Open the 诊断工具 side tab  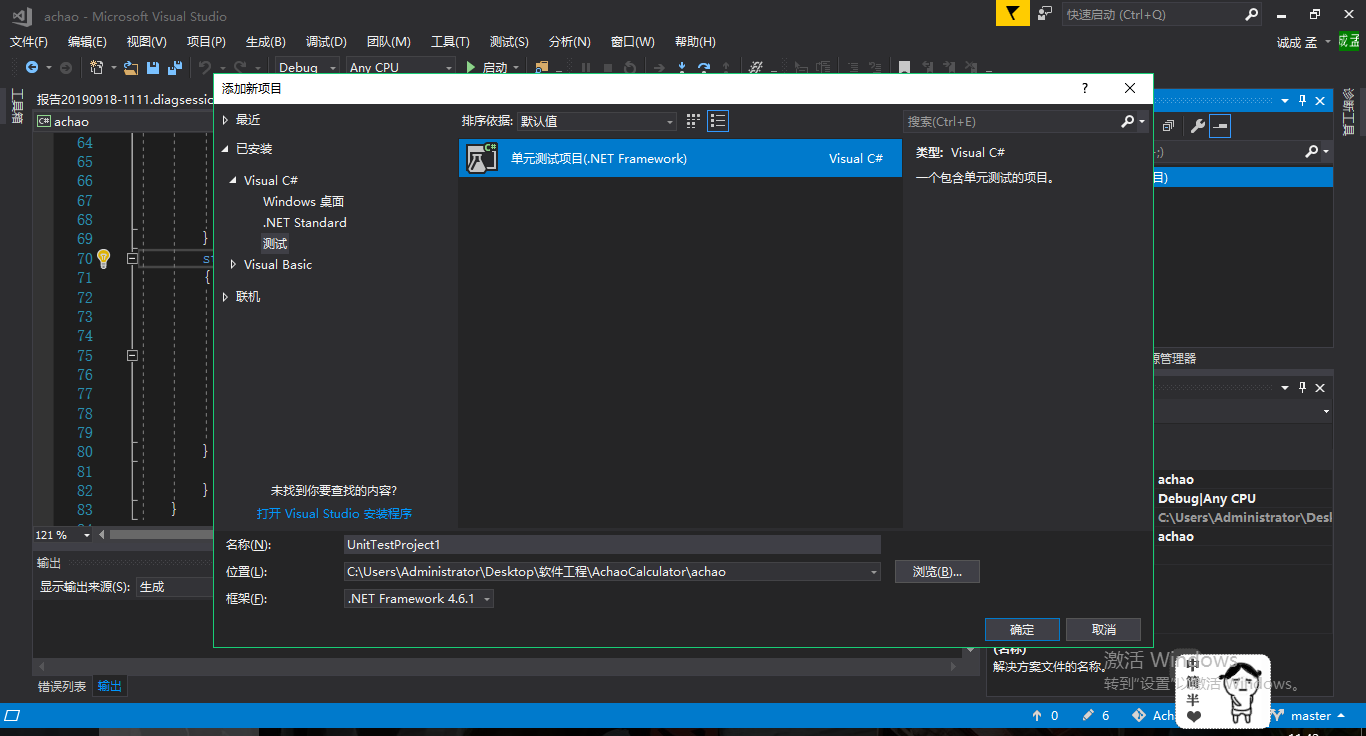click(1348, 112)
